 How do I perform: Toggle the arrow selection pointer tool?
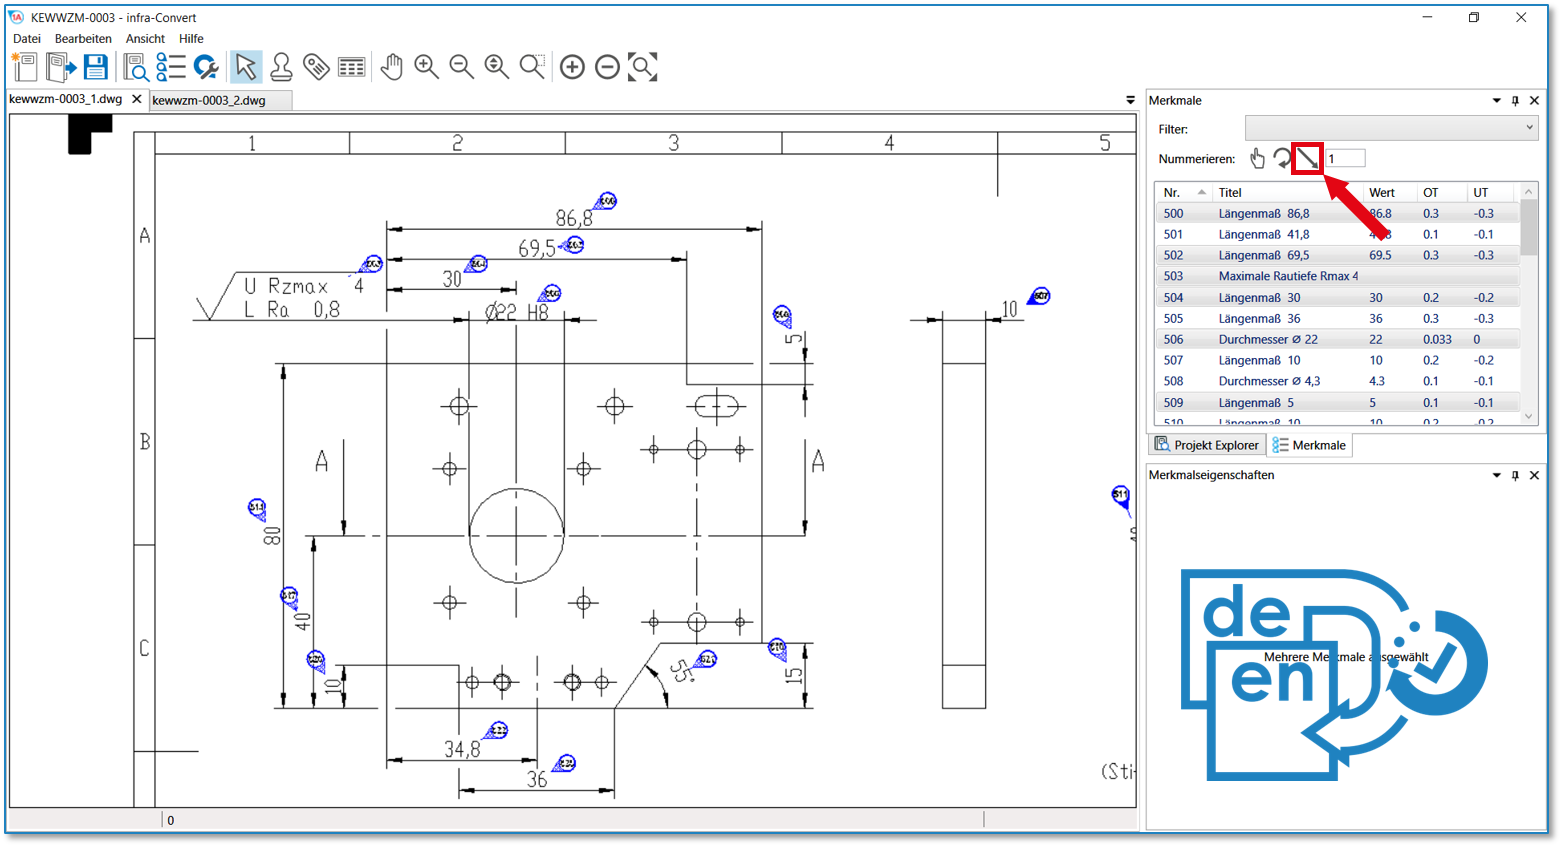pyautogui.click(x=245, y=67)
